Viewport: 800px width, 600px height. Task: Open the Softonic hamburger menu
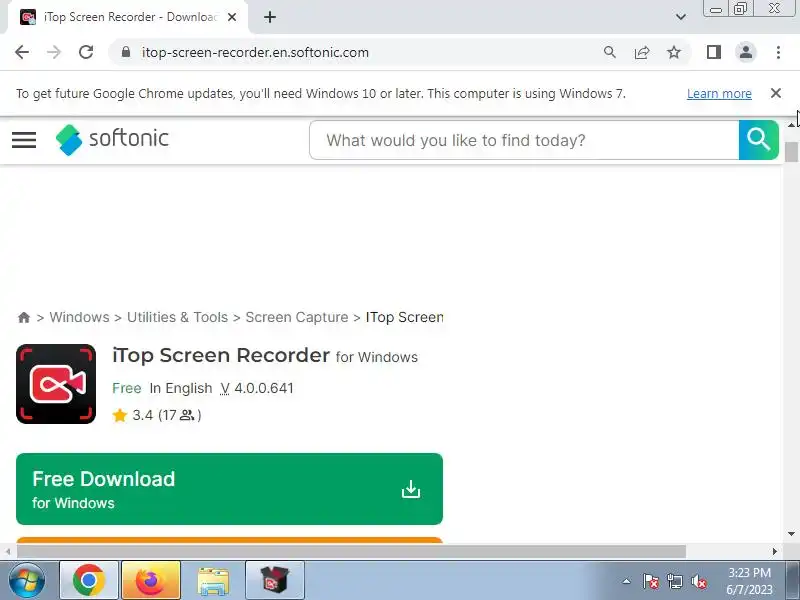(24, 140)
